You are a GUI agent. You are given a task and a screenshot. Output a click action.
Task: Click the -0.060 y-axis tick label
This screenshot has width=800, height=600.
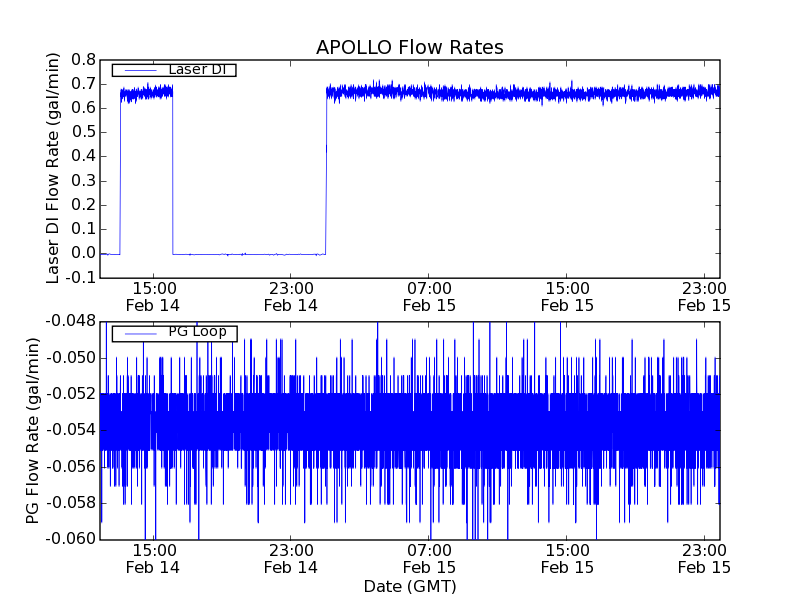71,539
